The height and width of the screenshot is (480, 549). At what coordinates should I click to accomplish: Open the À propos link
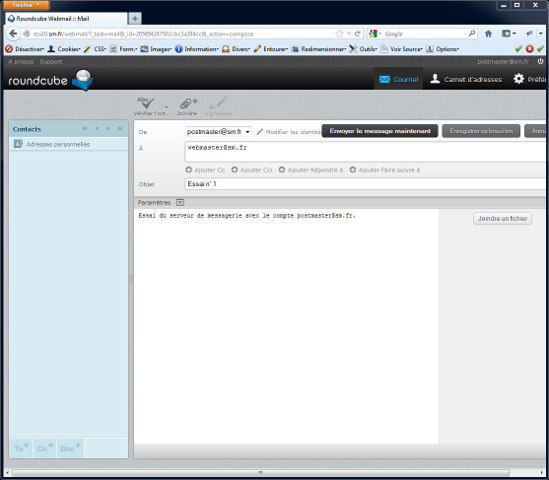[x=21, y=62]
